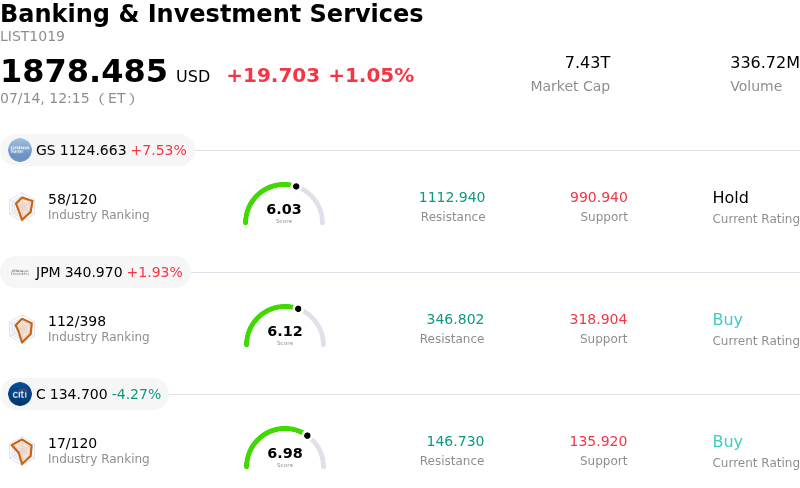
Task: Click the Banking & Investment Services title
Action: pyautogui.click(x=212, y=13)
